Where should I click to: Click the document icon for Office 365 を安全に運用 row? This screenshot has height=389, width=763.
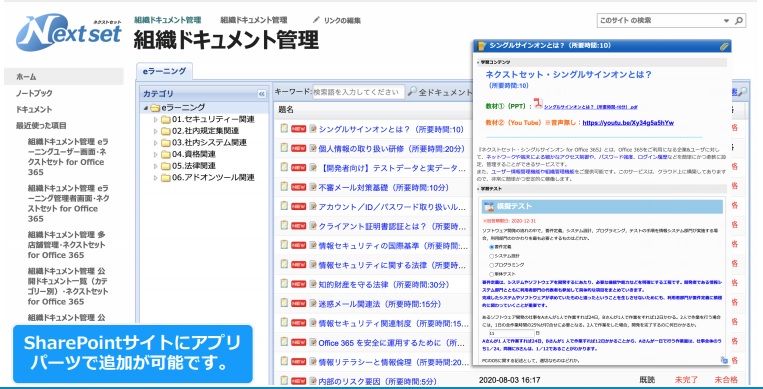click(x=284, y=342)
